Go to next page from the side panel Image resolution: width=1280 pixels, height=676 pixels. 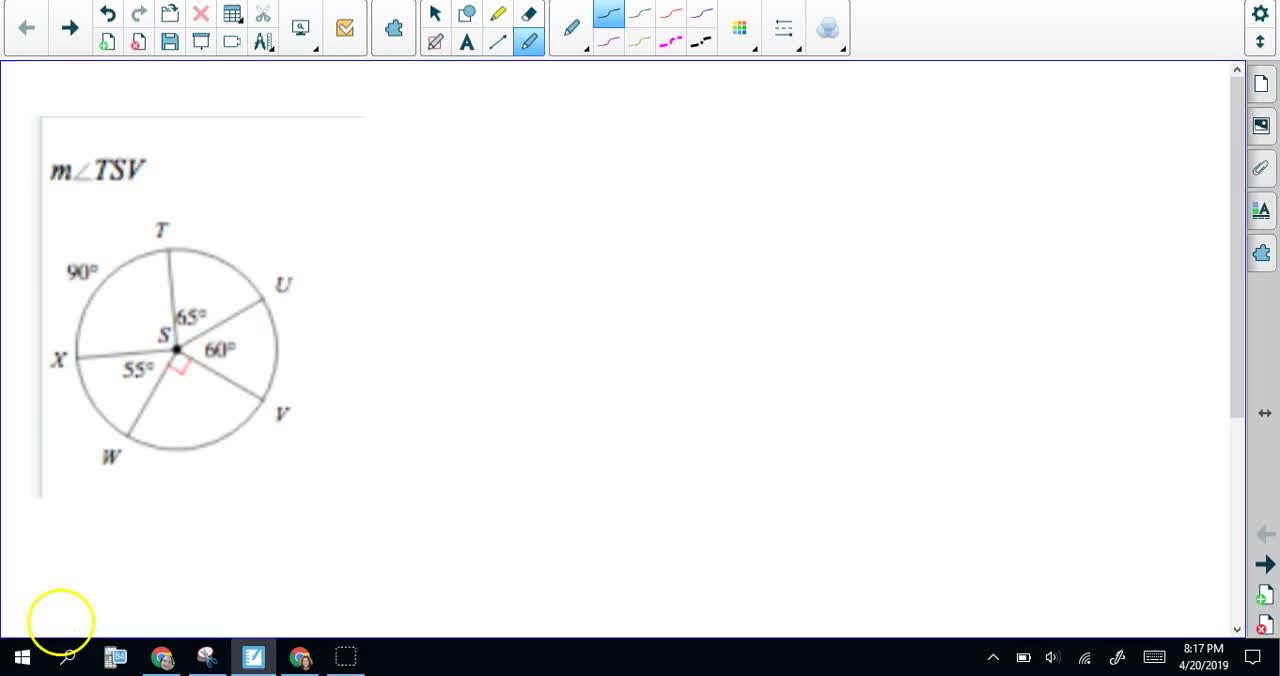point(1264,565)
